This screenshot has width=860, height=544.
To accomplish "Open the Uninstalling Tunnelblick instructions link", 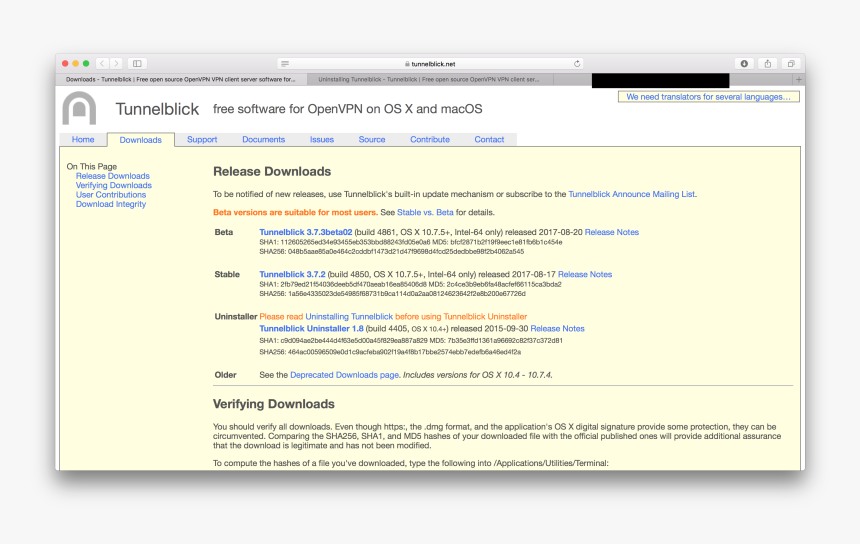I will [x=349, y=316].
